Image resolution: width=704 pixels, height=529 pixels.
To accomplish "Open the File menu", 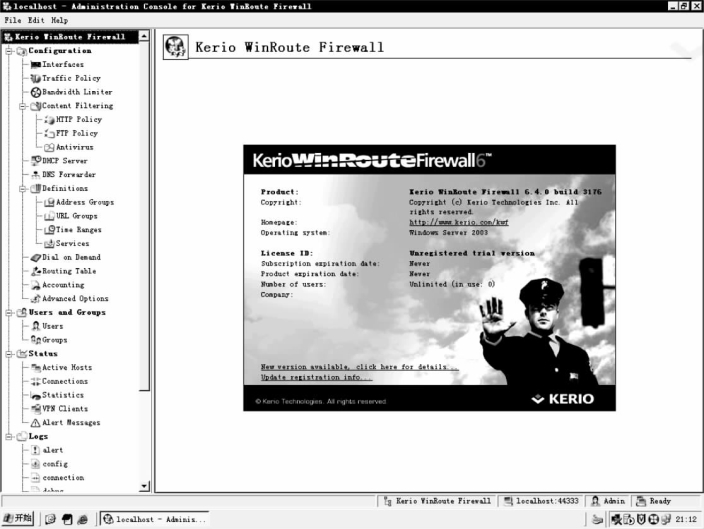I will [13, 20].
